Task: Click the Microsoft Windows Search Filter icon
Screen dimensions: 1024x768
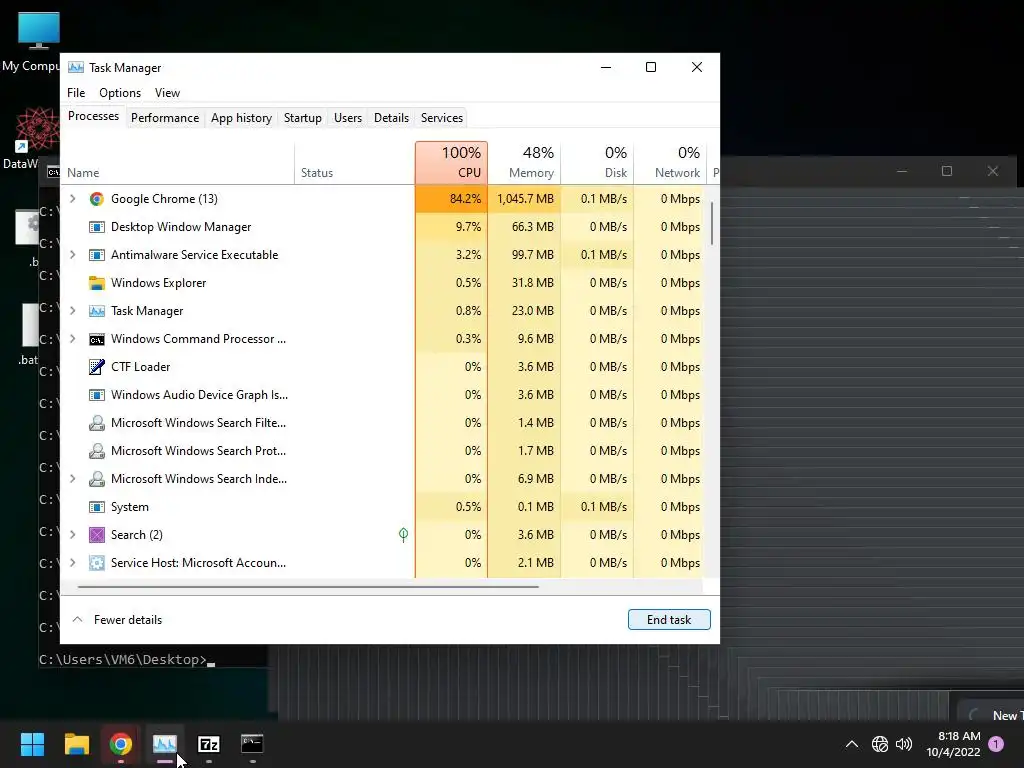Action: (97, 423)
